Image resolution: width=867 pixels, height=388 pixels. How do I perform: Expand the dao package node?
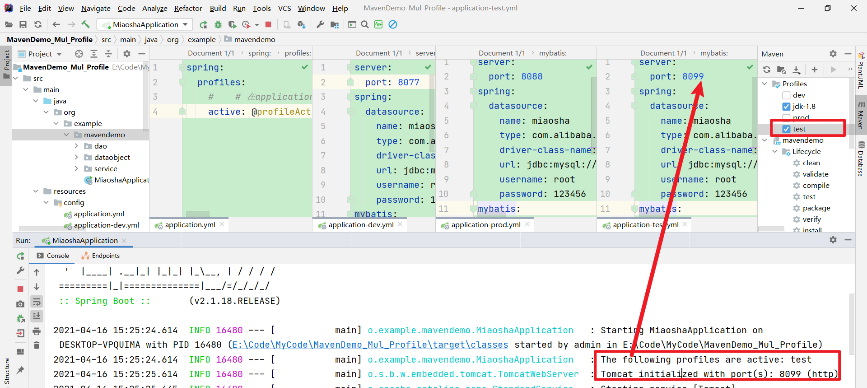tap(77, 146)
